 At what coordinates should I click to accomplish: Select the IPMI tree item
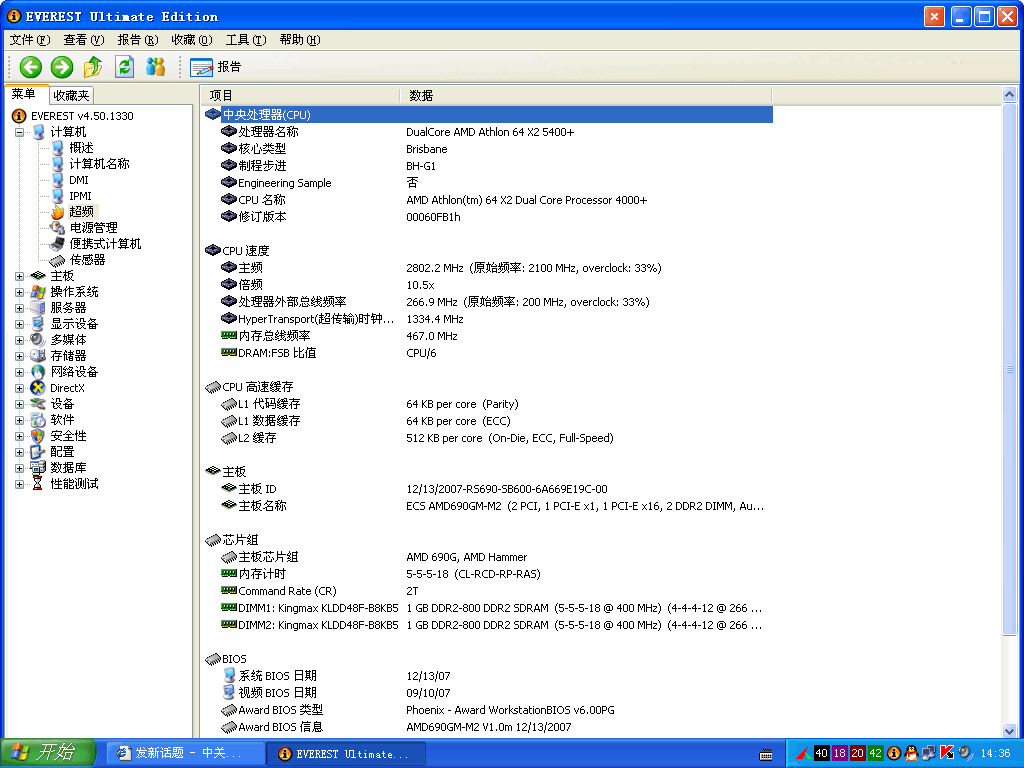click(80, 196)
